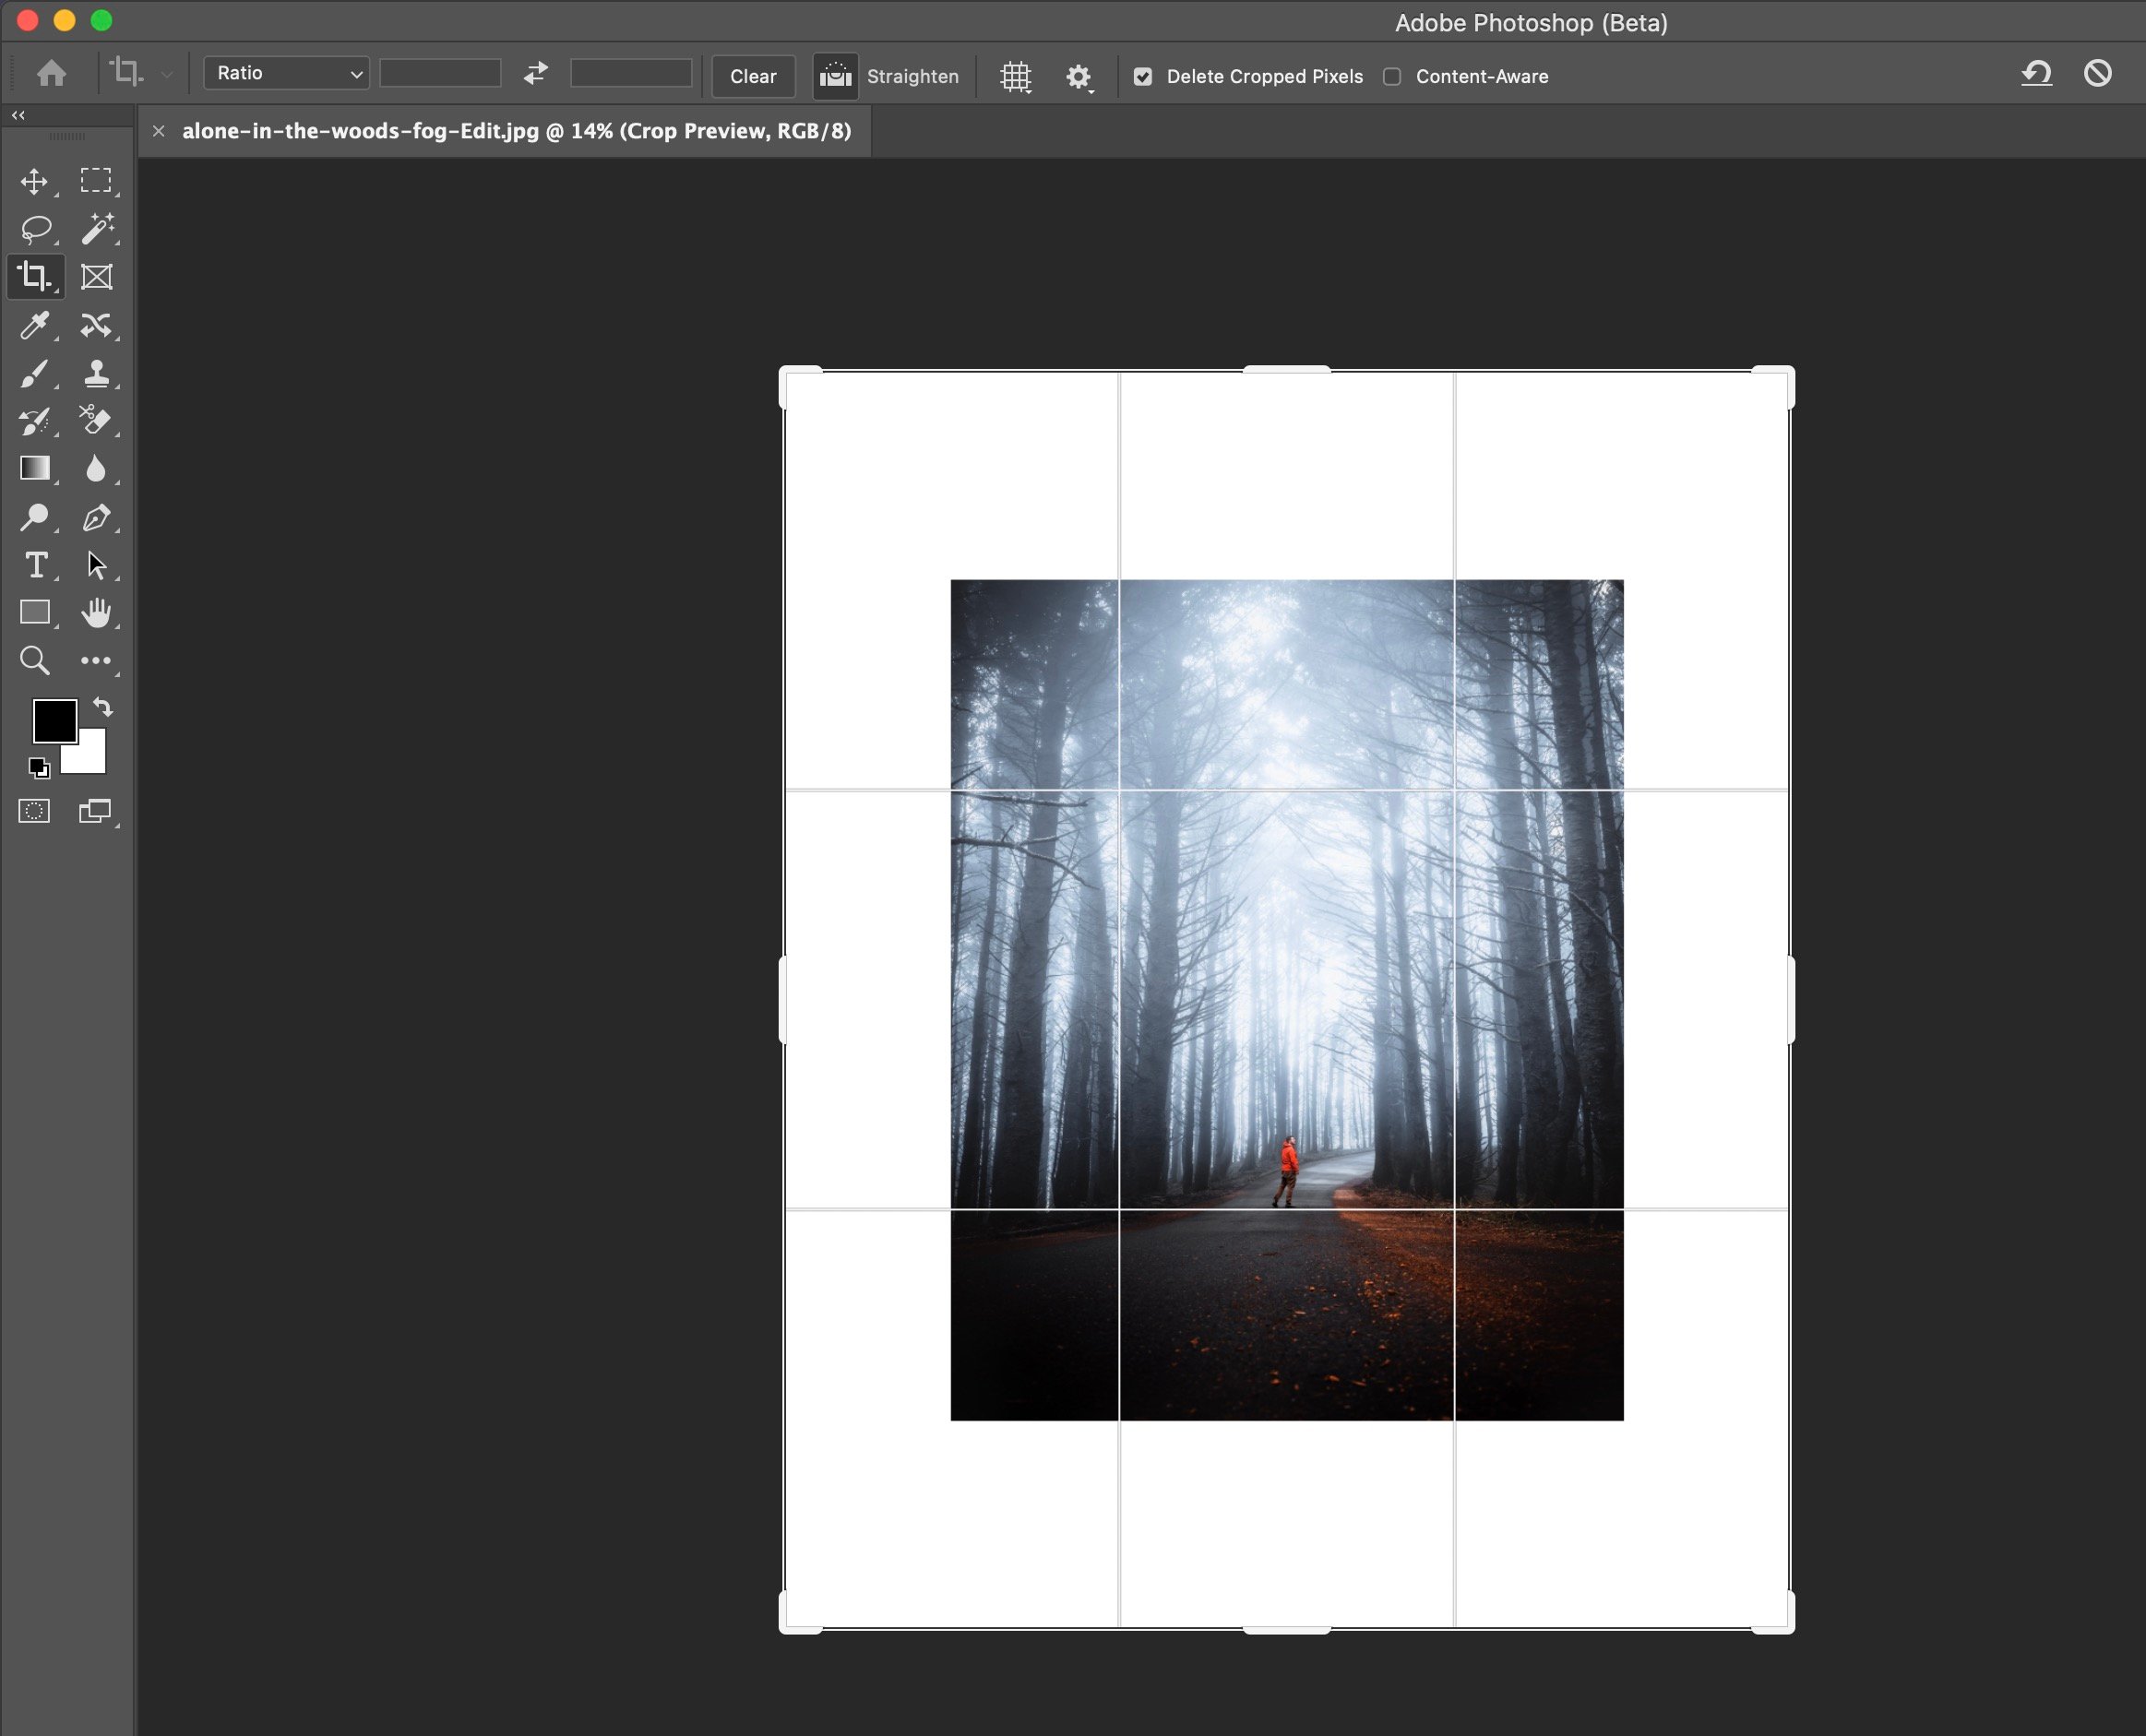Click Clear button to reset crop
The width and height of the screenshot is (2146, 1736).
coord(751,77)
